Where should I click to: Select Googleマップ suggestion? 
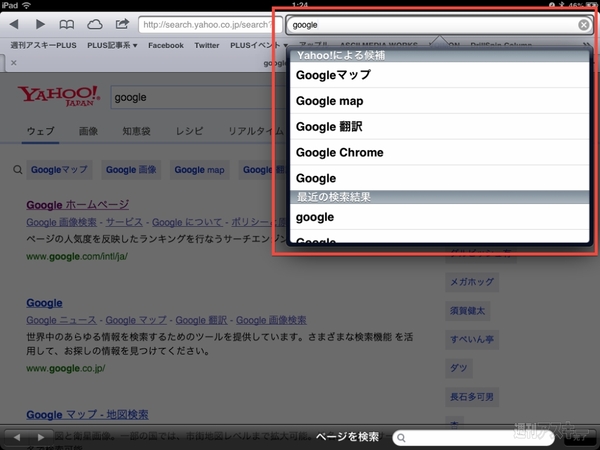pos(439,75)
